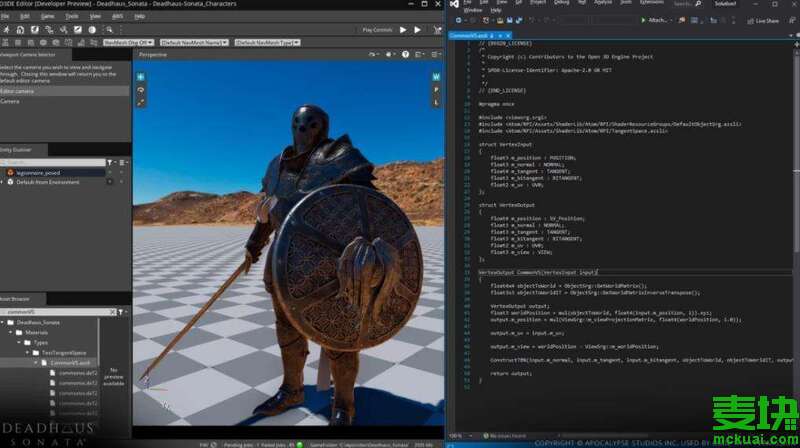The image size is (800, 448).
Task: Open the Entity Outliner filter icon
Action: point(110,163)
